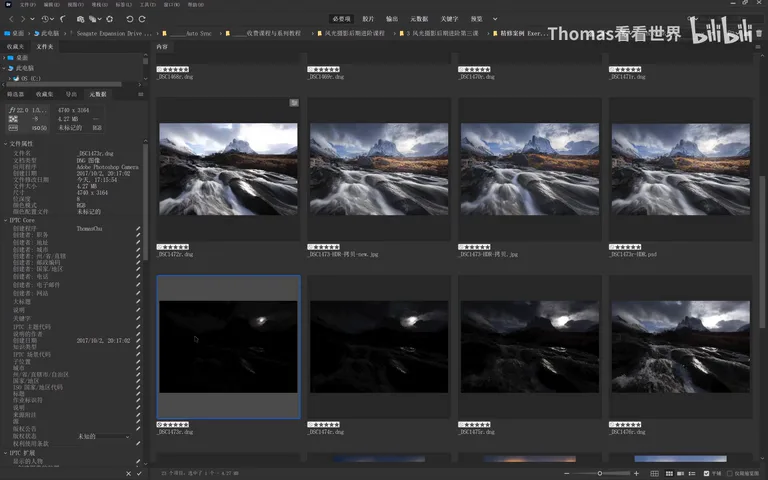Click the get photos from camera icon
Screen dimensions: 768x480
tap(80, 19)
